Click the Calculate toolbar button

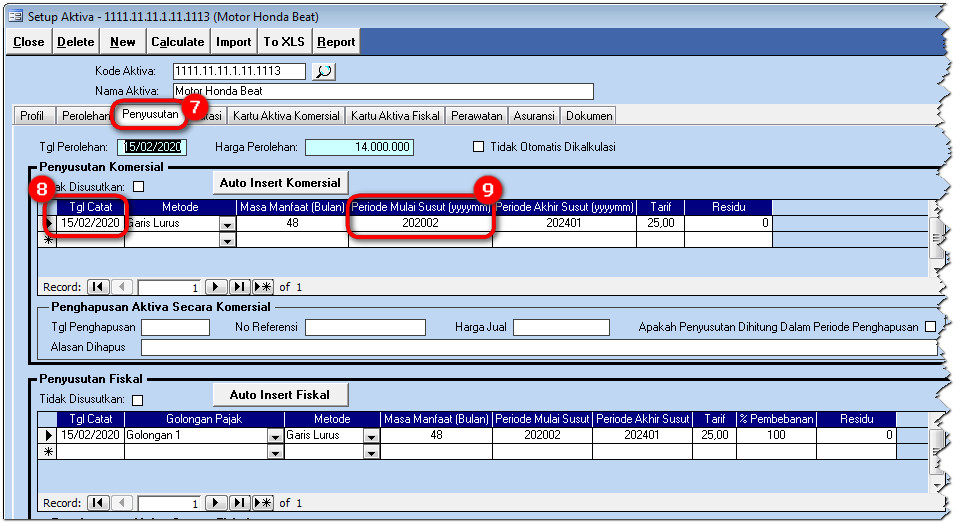tap(178, 42)
